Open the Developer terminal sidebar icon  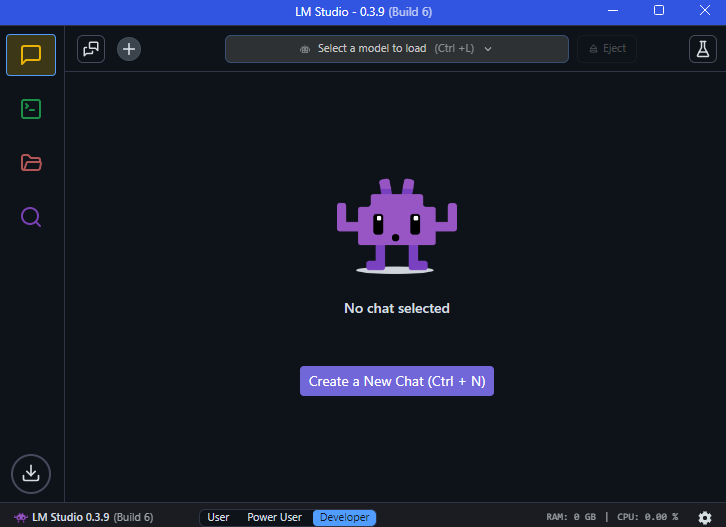[x=31, y=109]
